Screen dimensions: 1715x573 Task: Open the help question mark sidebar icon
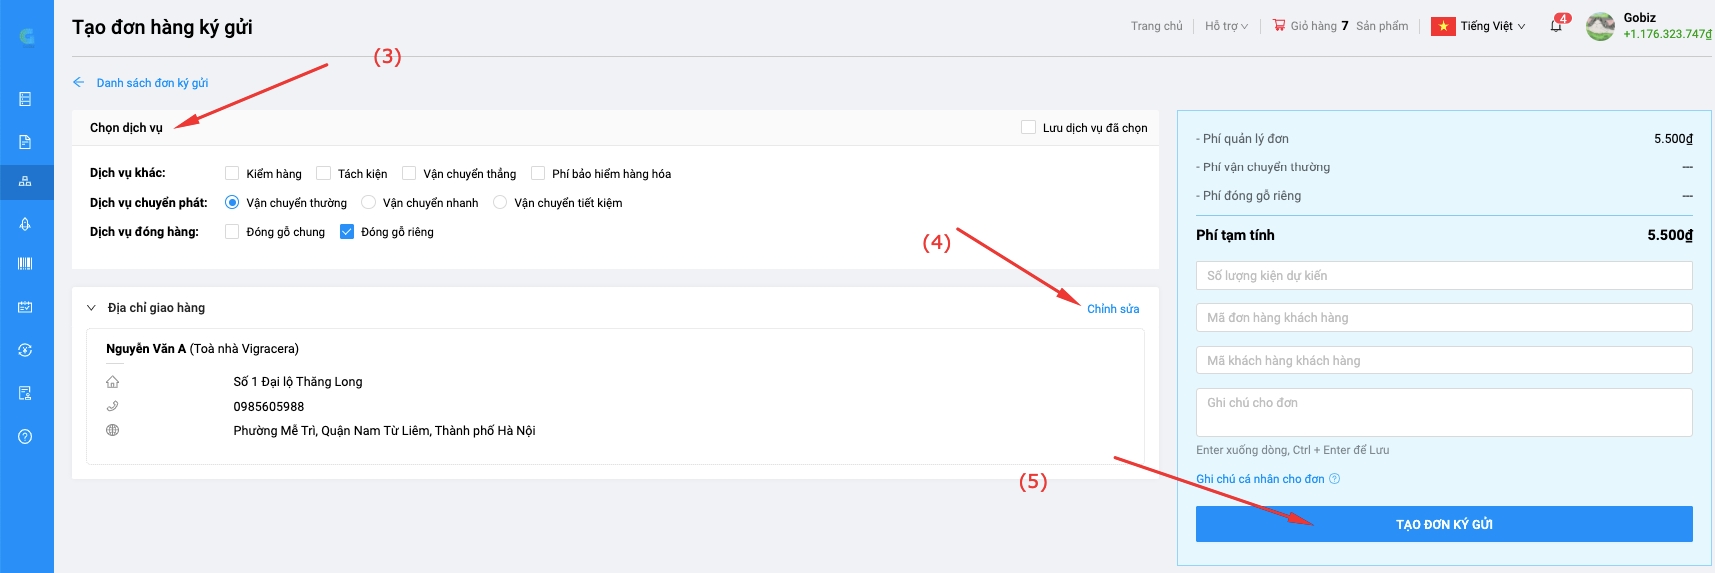point(25,436)
